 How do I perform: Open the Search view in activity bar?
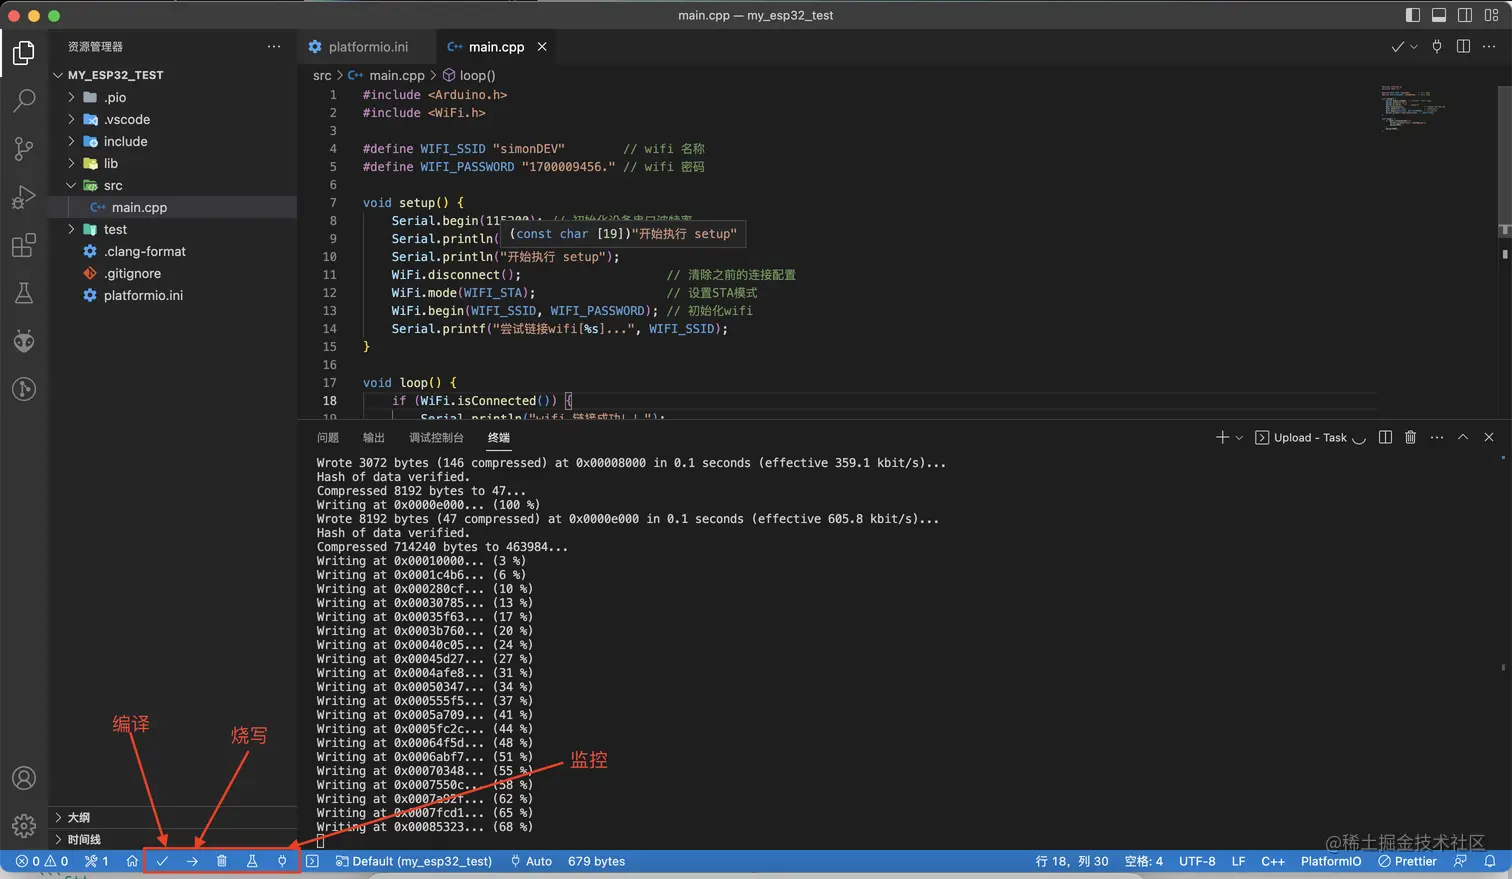tap(24, 100)
